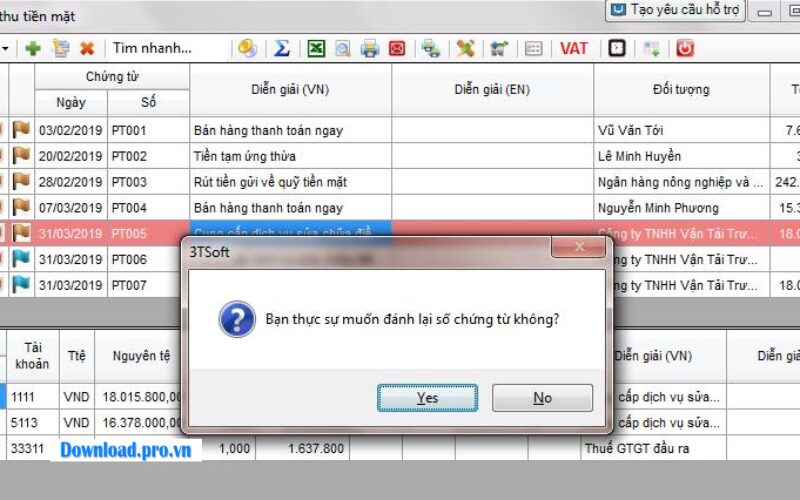Click the black square toolbar icon
Screen dimensions: 800x500
[x=617, y=48]
